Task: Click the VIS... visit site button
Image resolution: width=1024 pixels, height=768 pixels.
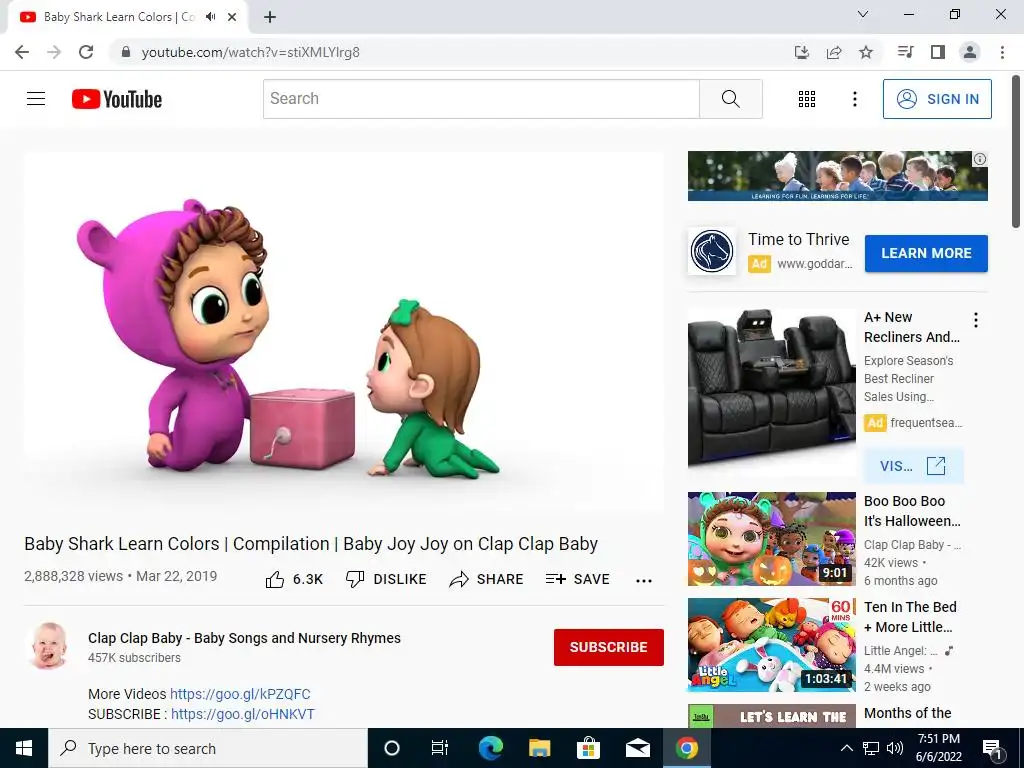Action: [x=913, y=466]
